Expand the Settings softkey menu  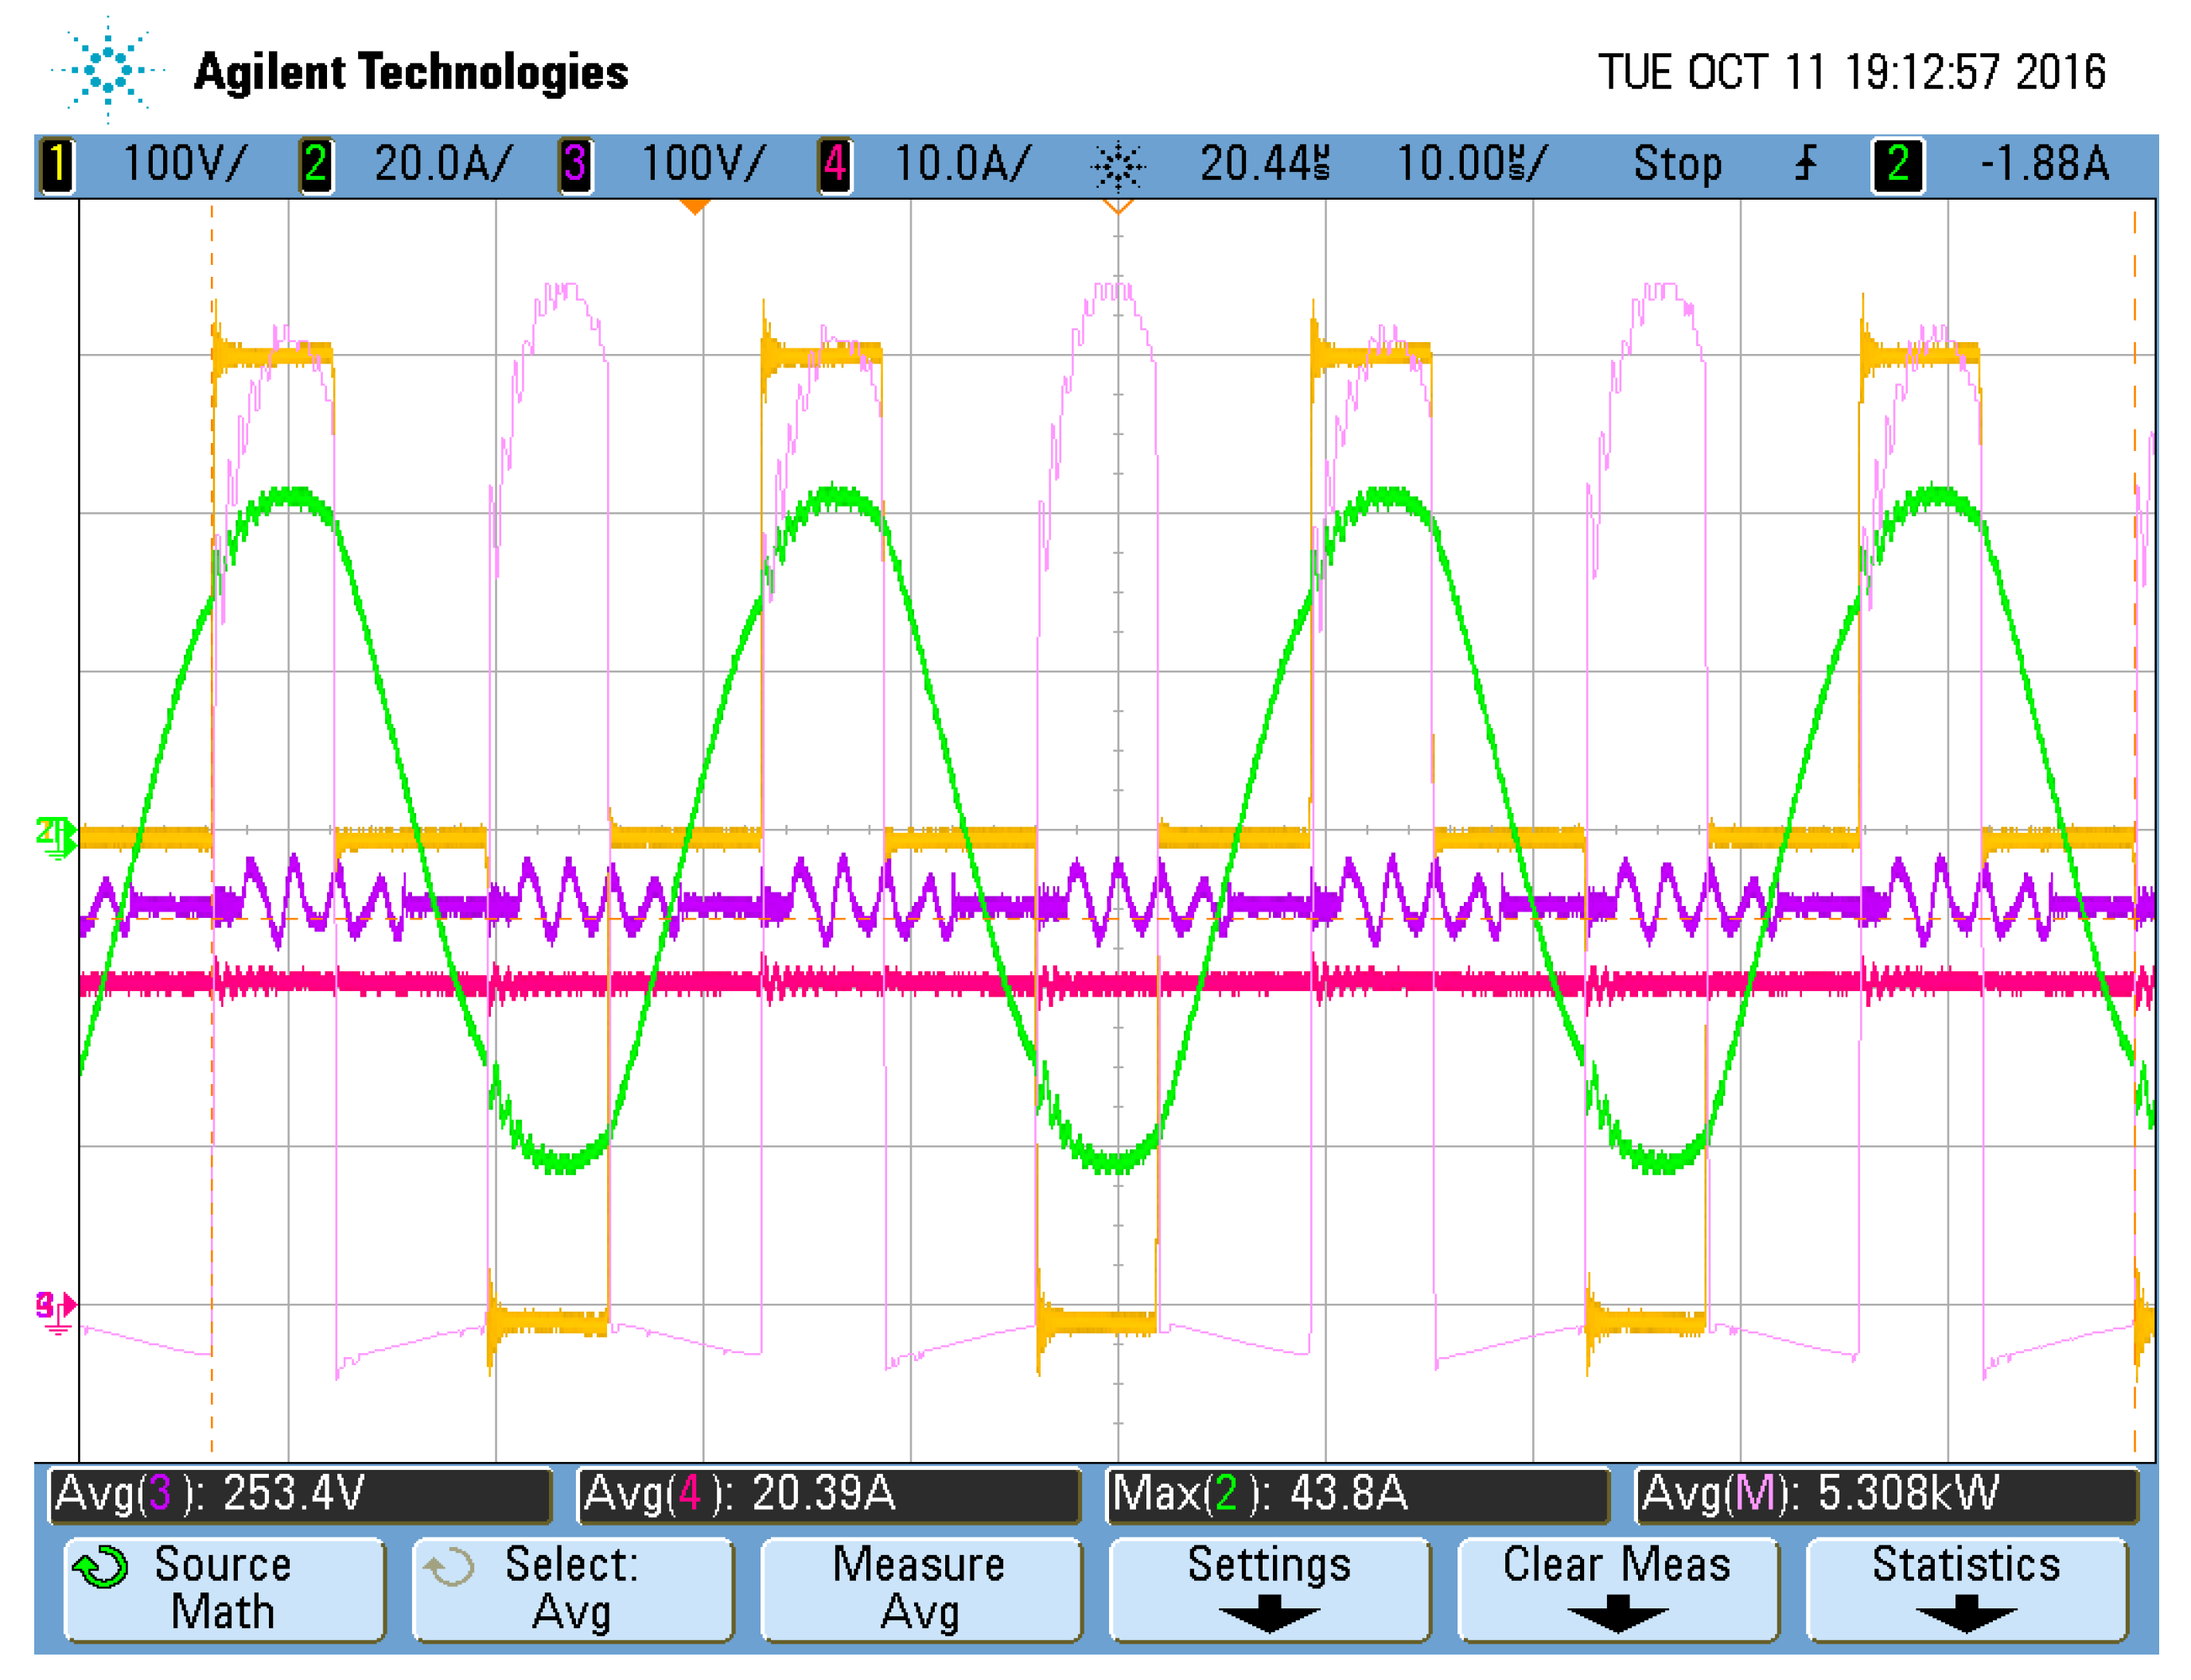(1269, 1590)
